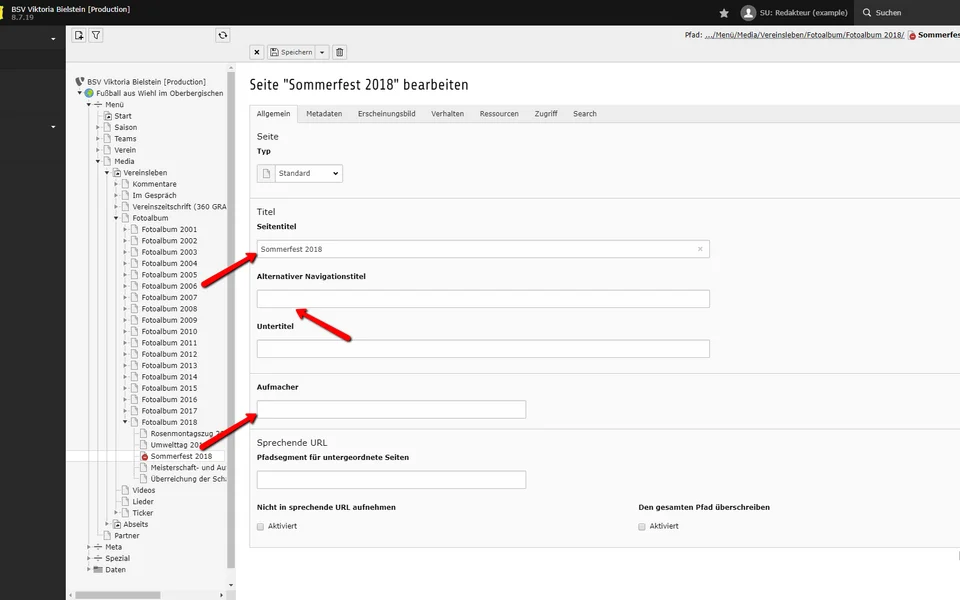Image resolution: width=960 pixels, height=600 pixels.
Task: Click the Spezial tree item
Action: click(118, 558)
